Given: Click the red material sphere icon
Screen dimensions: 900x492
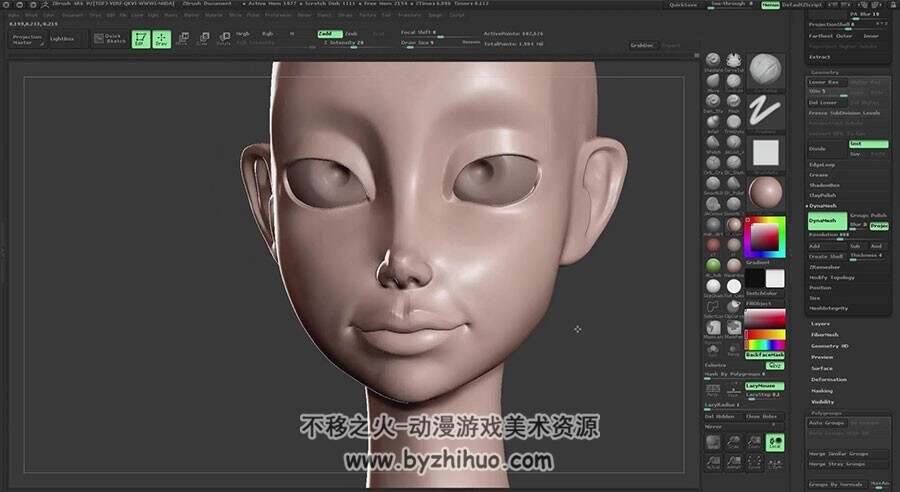Looking at the screenshot, I should (x=713, y=246).
